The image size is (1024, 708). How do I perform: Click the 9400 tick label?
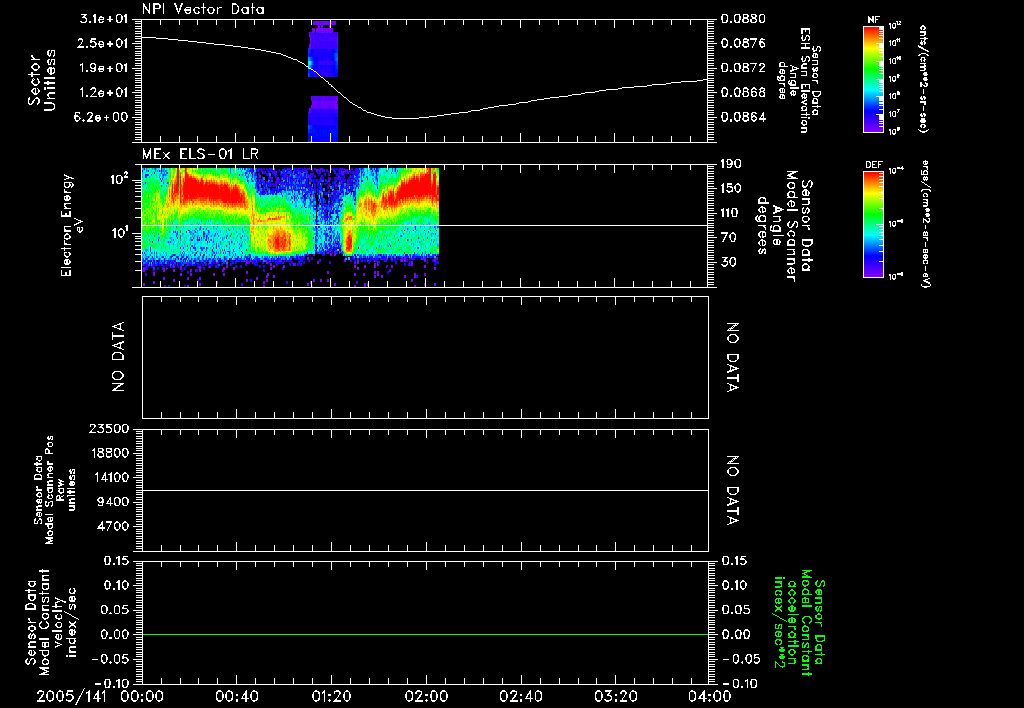pyautogui.click(x=115, y=502)
